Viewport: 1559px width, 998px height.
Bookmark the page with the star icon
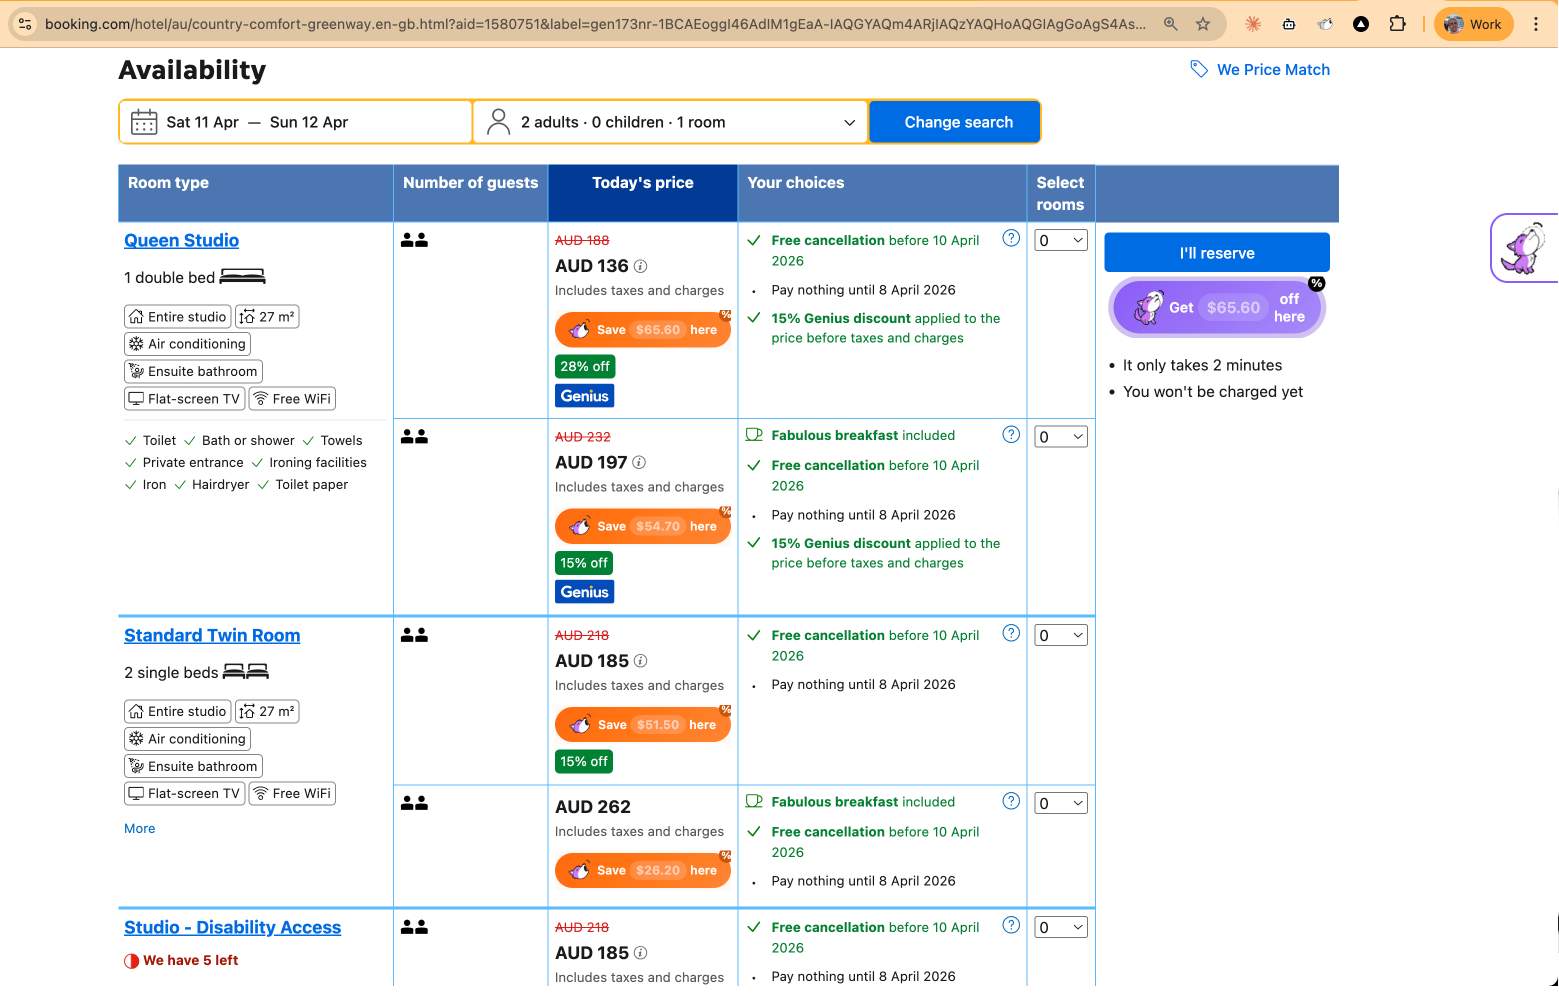tap(1202, 23)
